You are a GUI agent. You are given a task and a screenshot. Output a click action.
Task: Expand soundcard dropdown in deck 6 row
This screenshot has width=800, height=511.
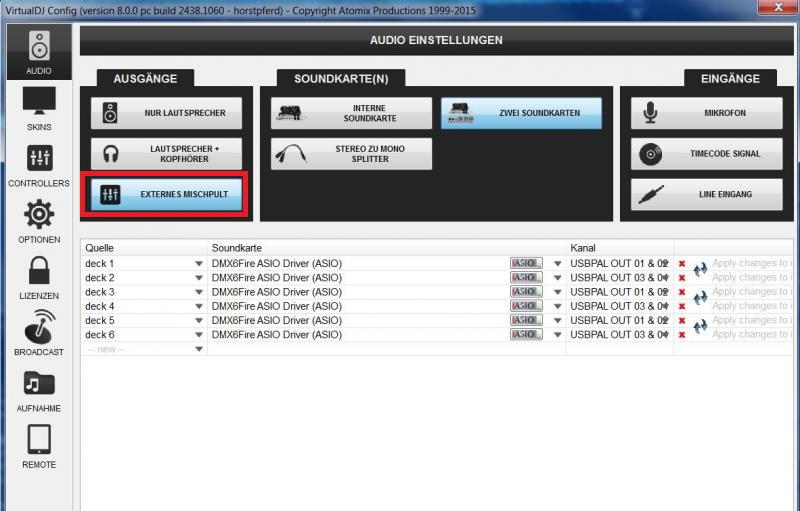click(x=558, y=335)
